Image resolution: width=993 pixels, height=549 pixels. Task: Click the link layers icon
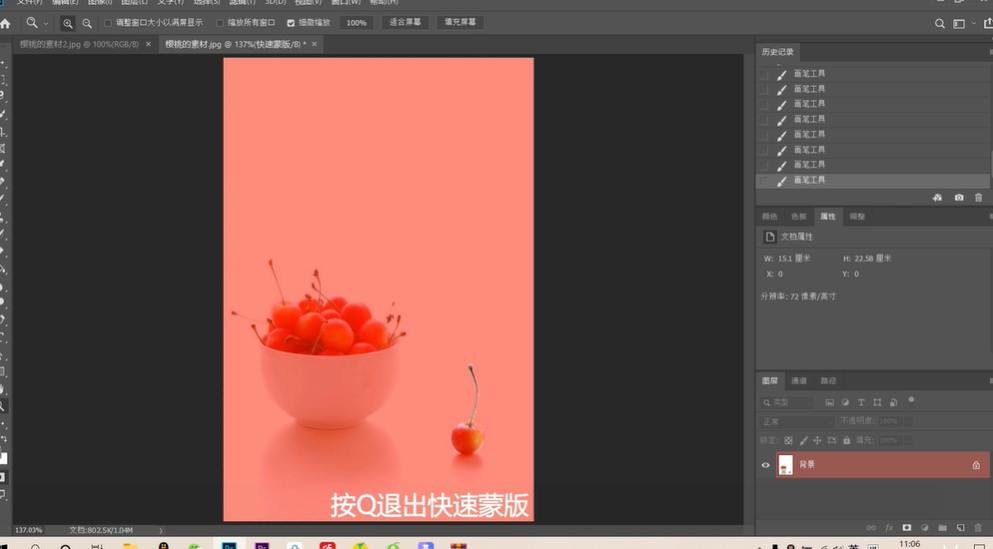click(x=871, y=527)
